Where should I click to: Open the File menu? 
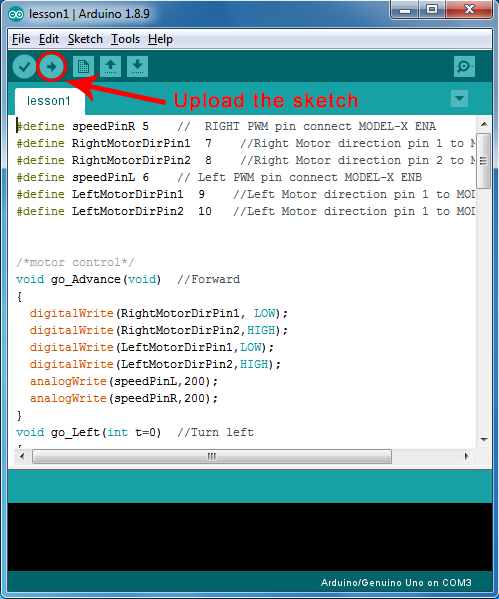tap(21, 39)
